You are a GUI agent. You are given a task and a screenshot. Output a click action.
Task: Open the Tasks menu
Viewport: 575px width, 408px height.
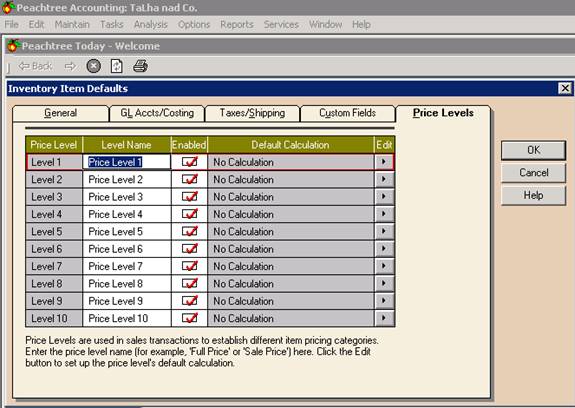[x=111, y=25]
